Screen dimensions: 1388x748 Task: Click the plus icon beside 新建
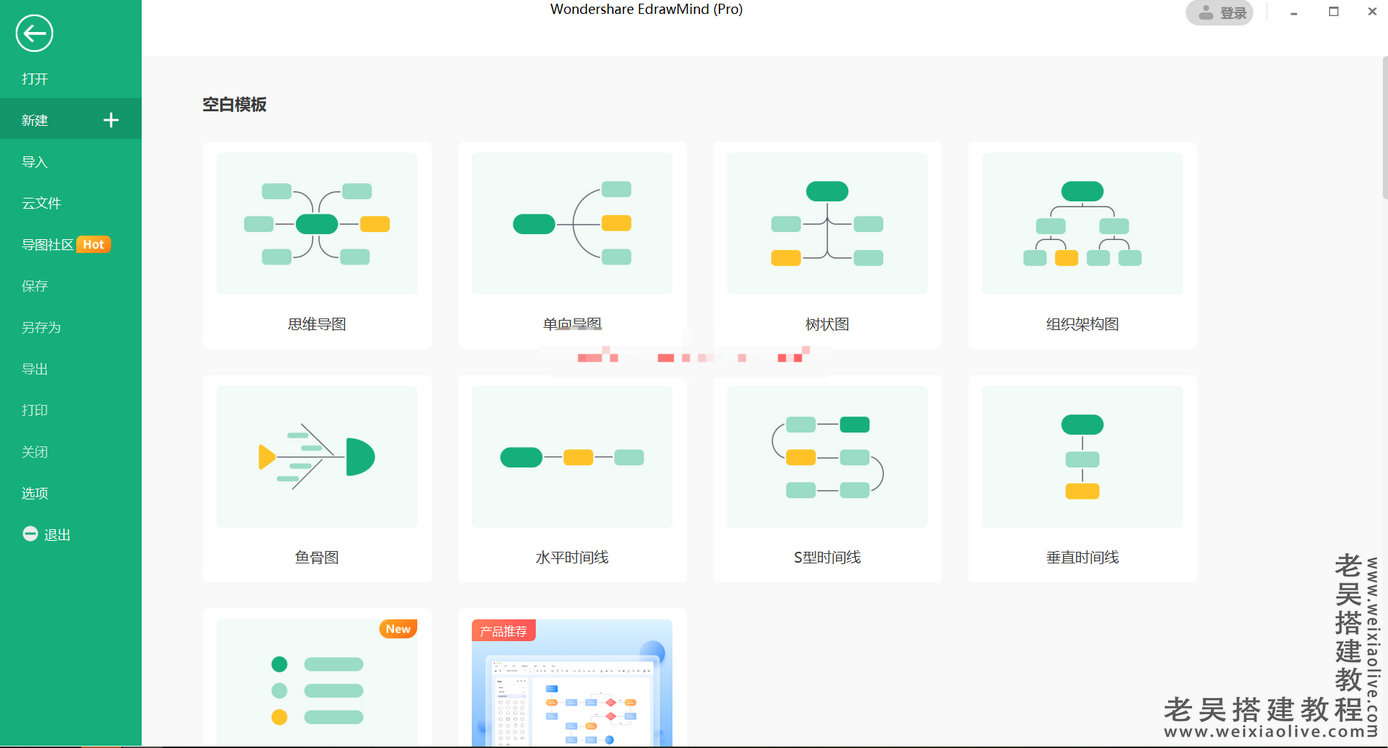tap(111, 120)
